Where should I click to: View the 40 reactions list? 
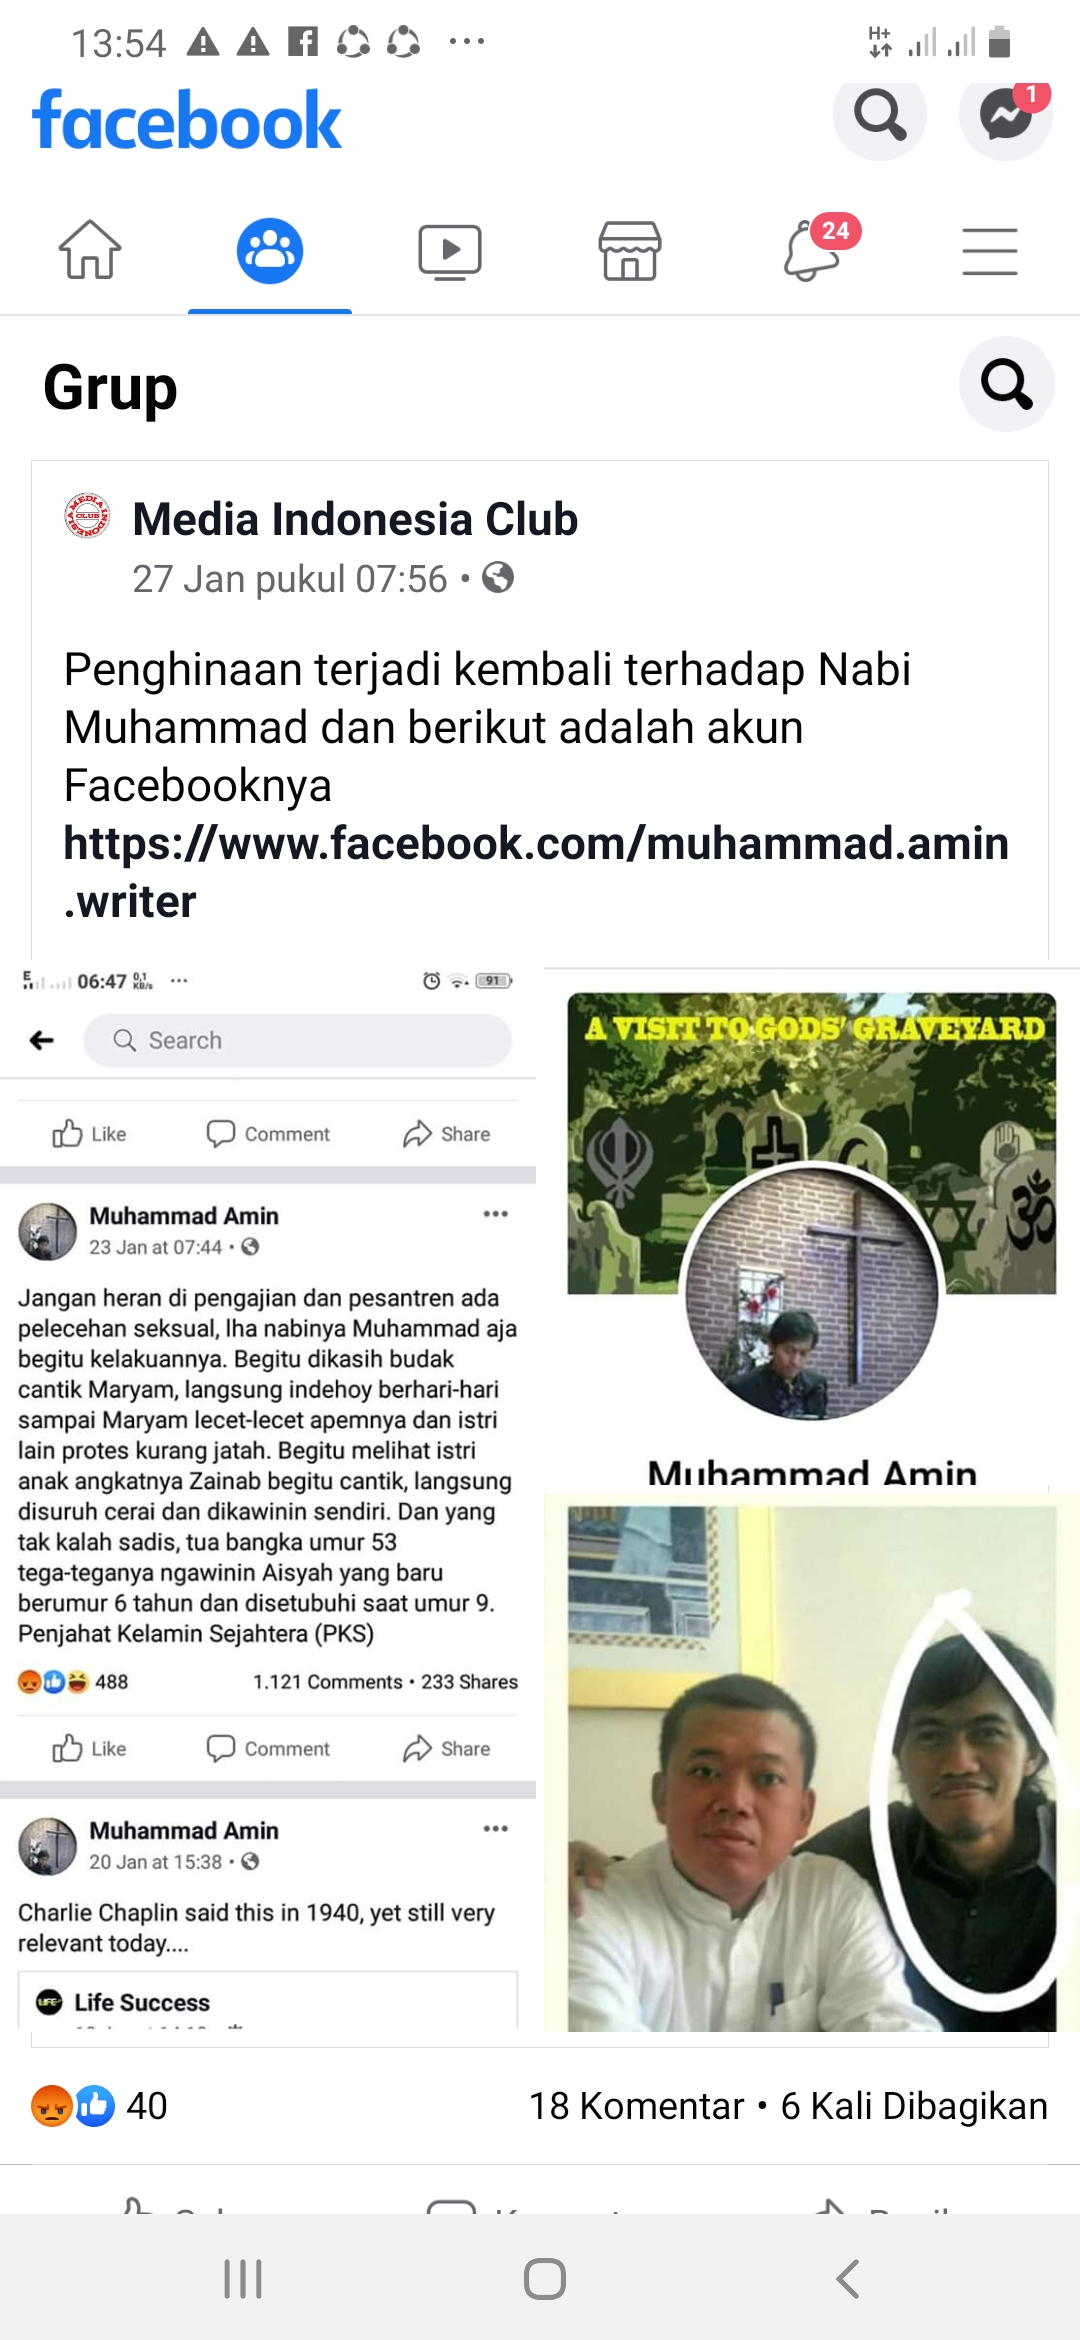point(99,2106)
